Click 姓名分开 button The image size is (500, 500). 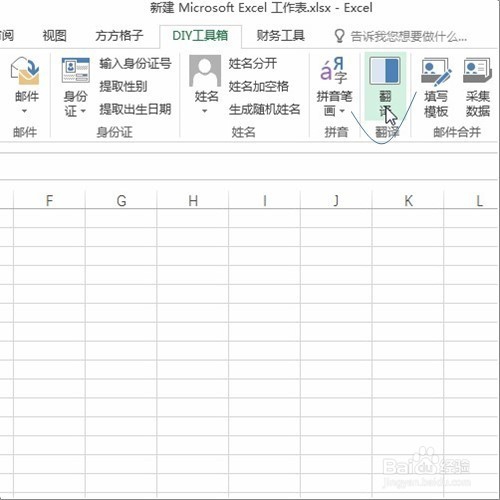(253, 63)
